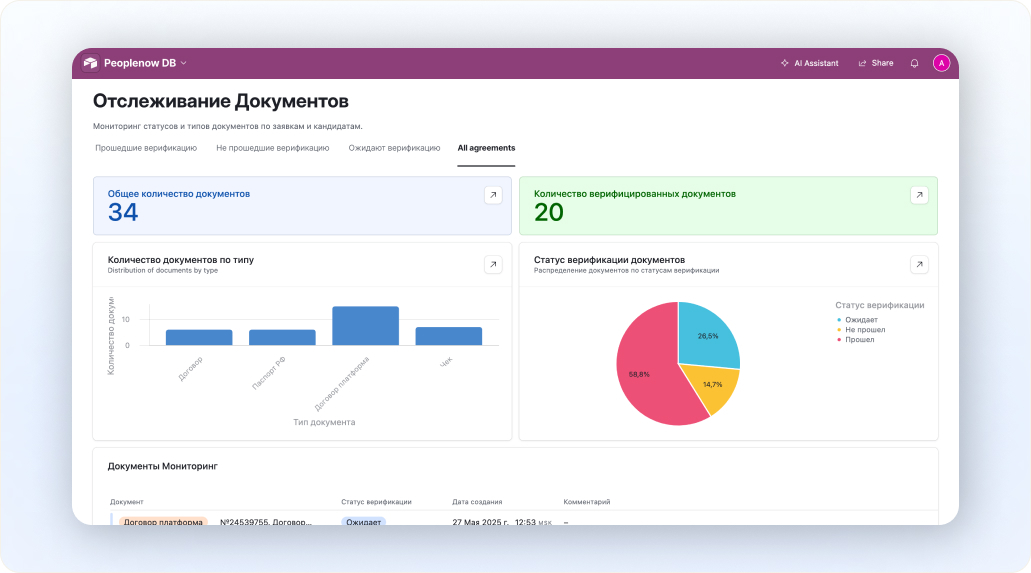Screen dimensions: 1031x573
Task: Switch to Прошедшие верификацию tab
Action: pyautogui.click(x=146, y=148)
